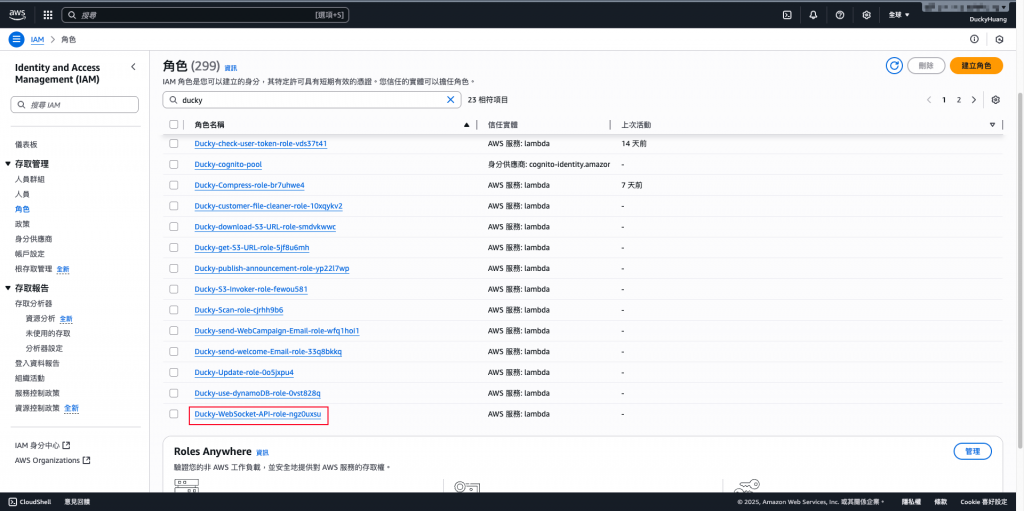The image size is (1024, 511).
Task: Open 身分供應商 in the sidebar
Action: tap(33, 239)
